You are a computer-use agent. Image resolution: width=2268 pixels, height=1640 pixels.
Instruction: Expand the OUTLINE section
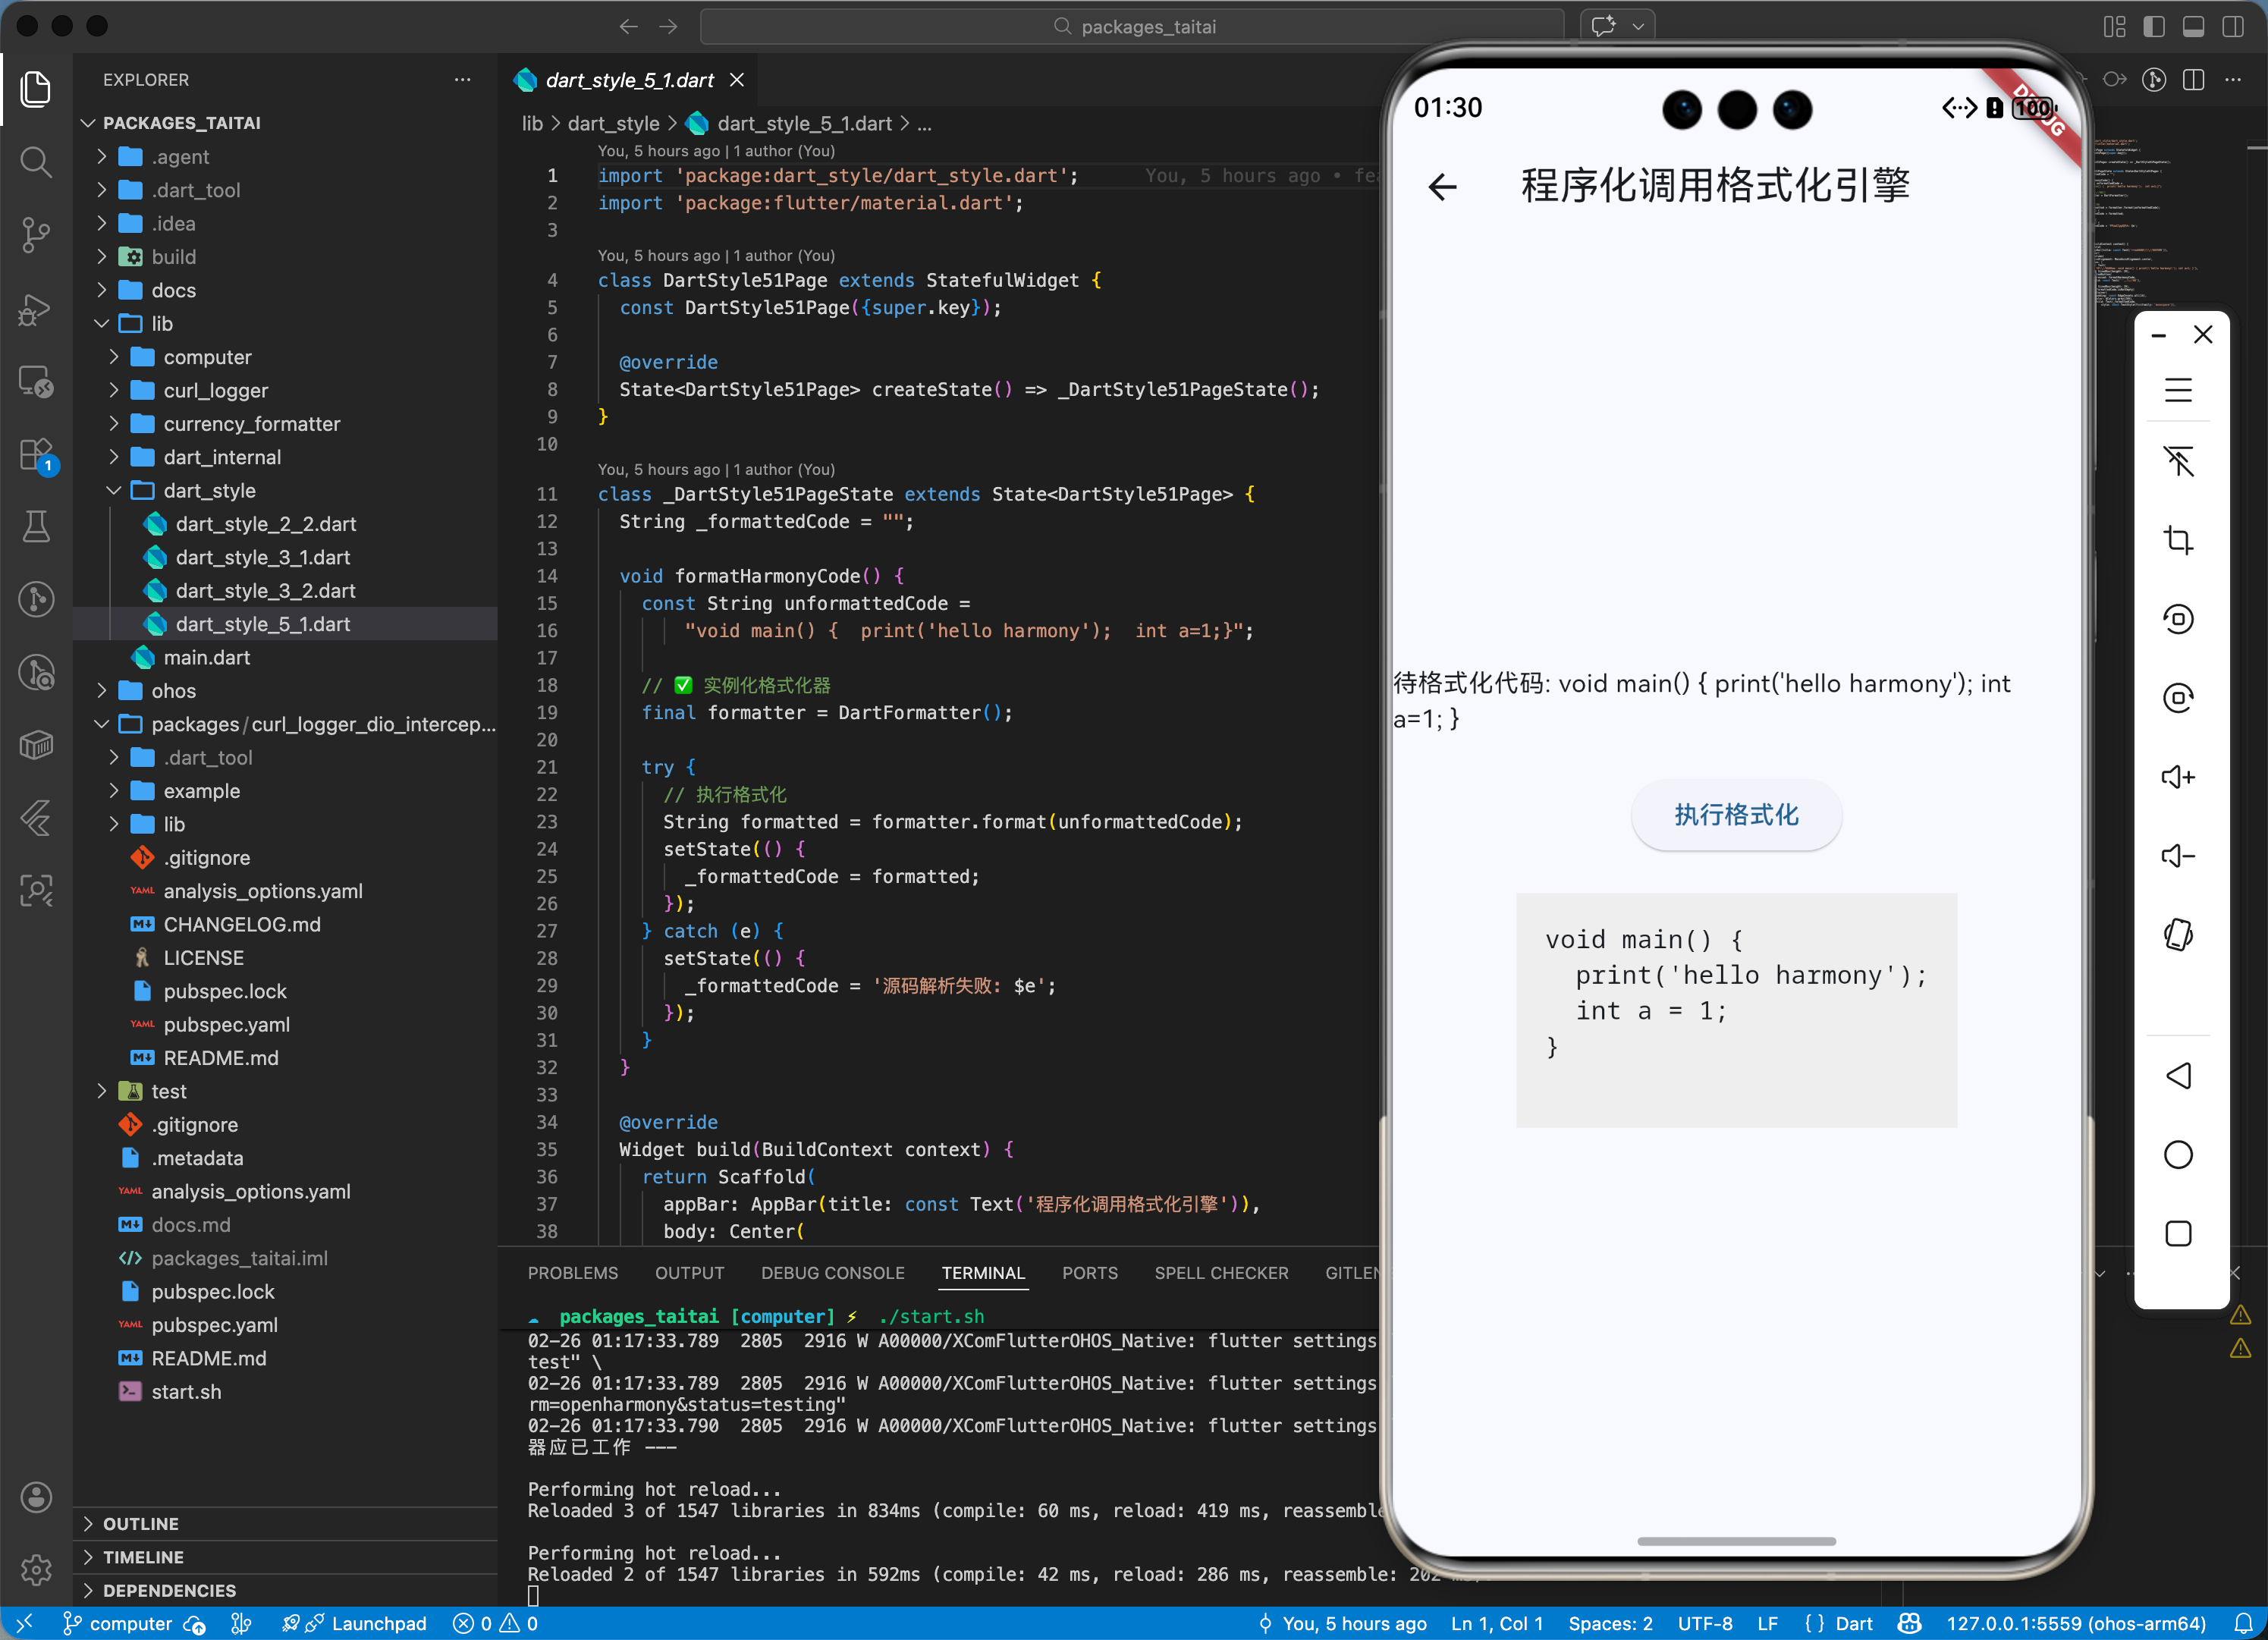[x=140, y=1523]
